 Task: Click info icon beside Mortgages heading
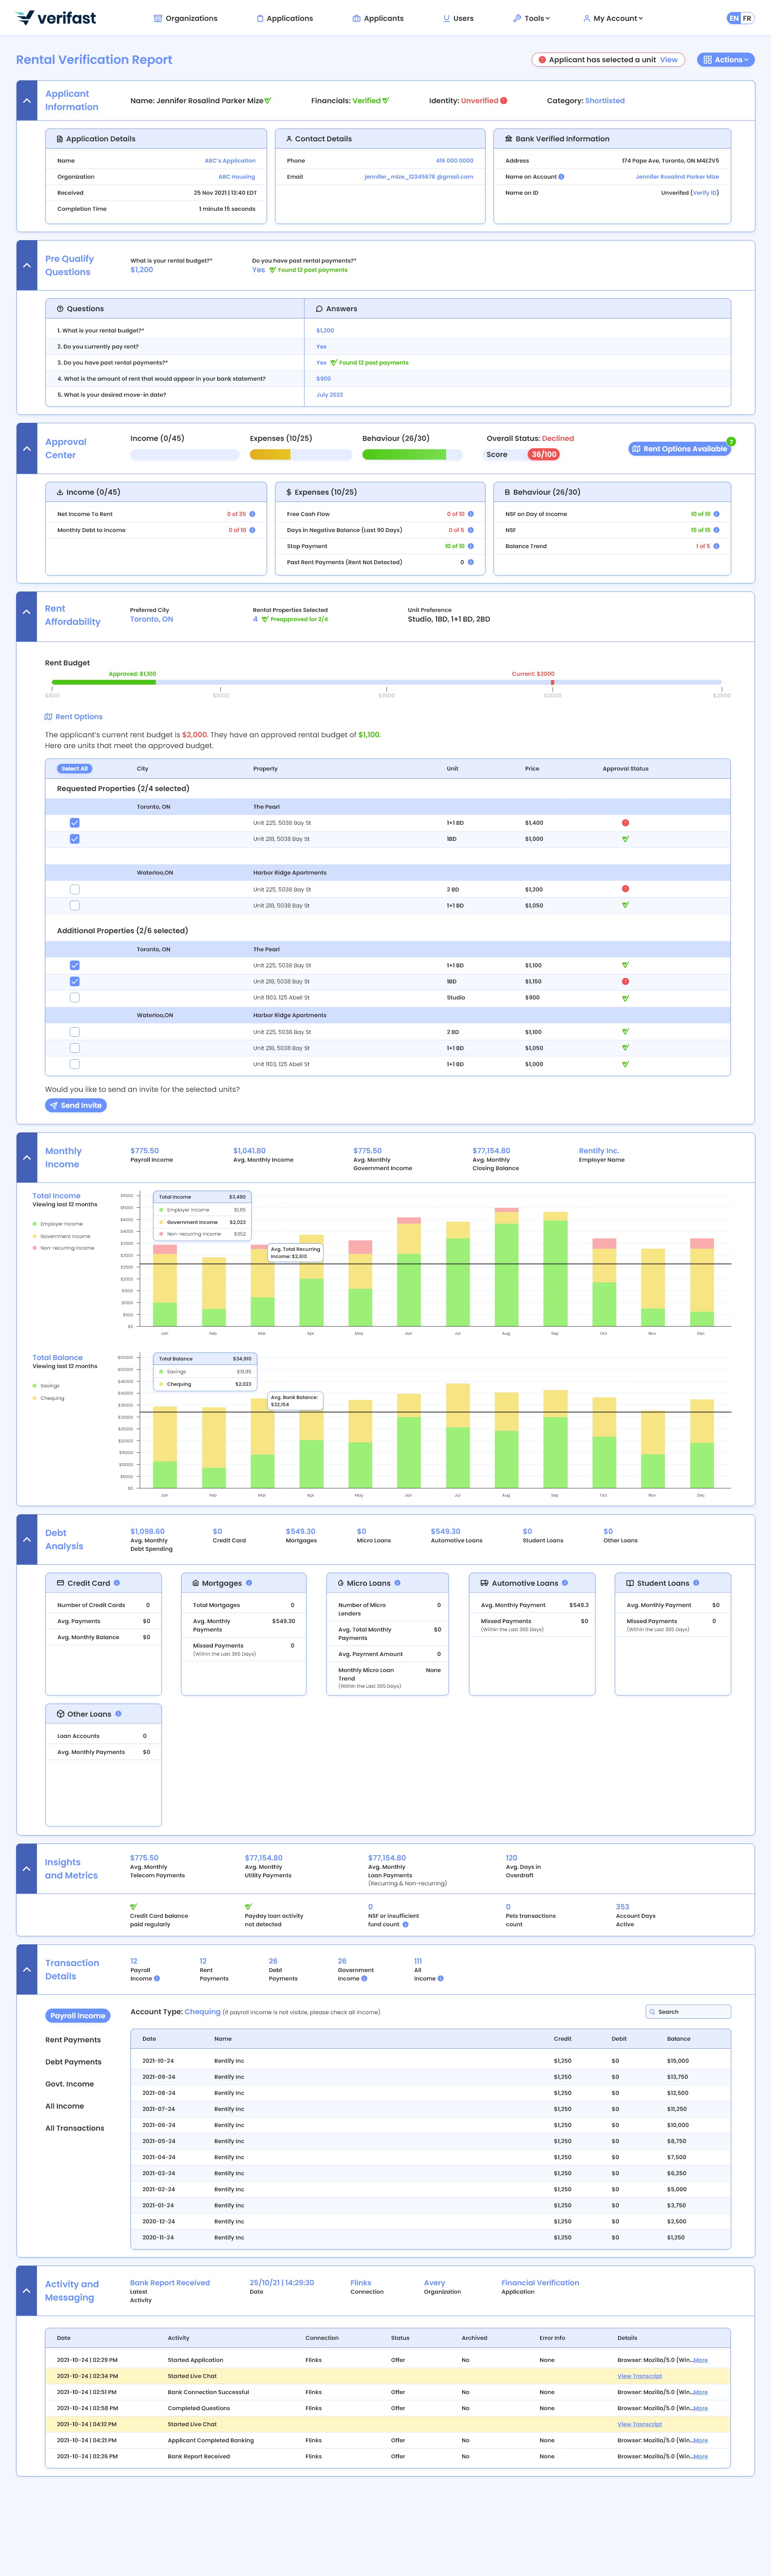pyautogui.click(x=249, y=1583)
